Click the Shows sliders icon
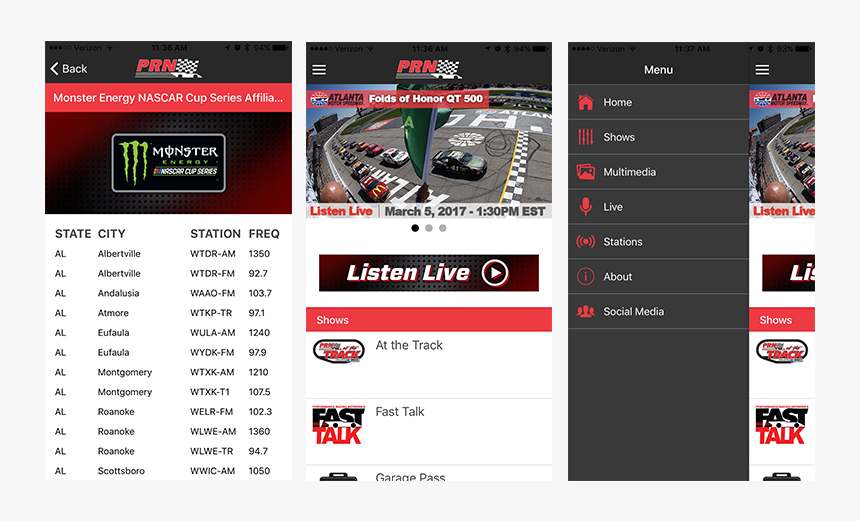Viewport: 860px width, 521px height. click(585, 137)
